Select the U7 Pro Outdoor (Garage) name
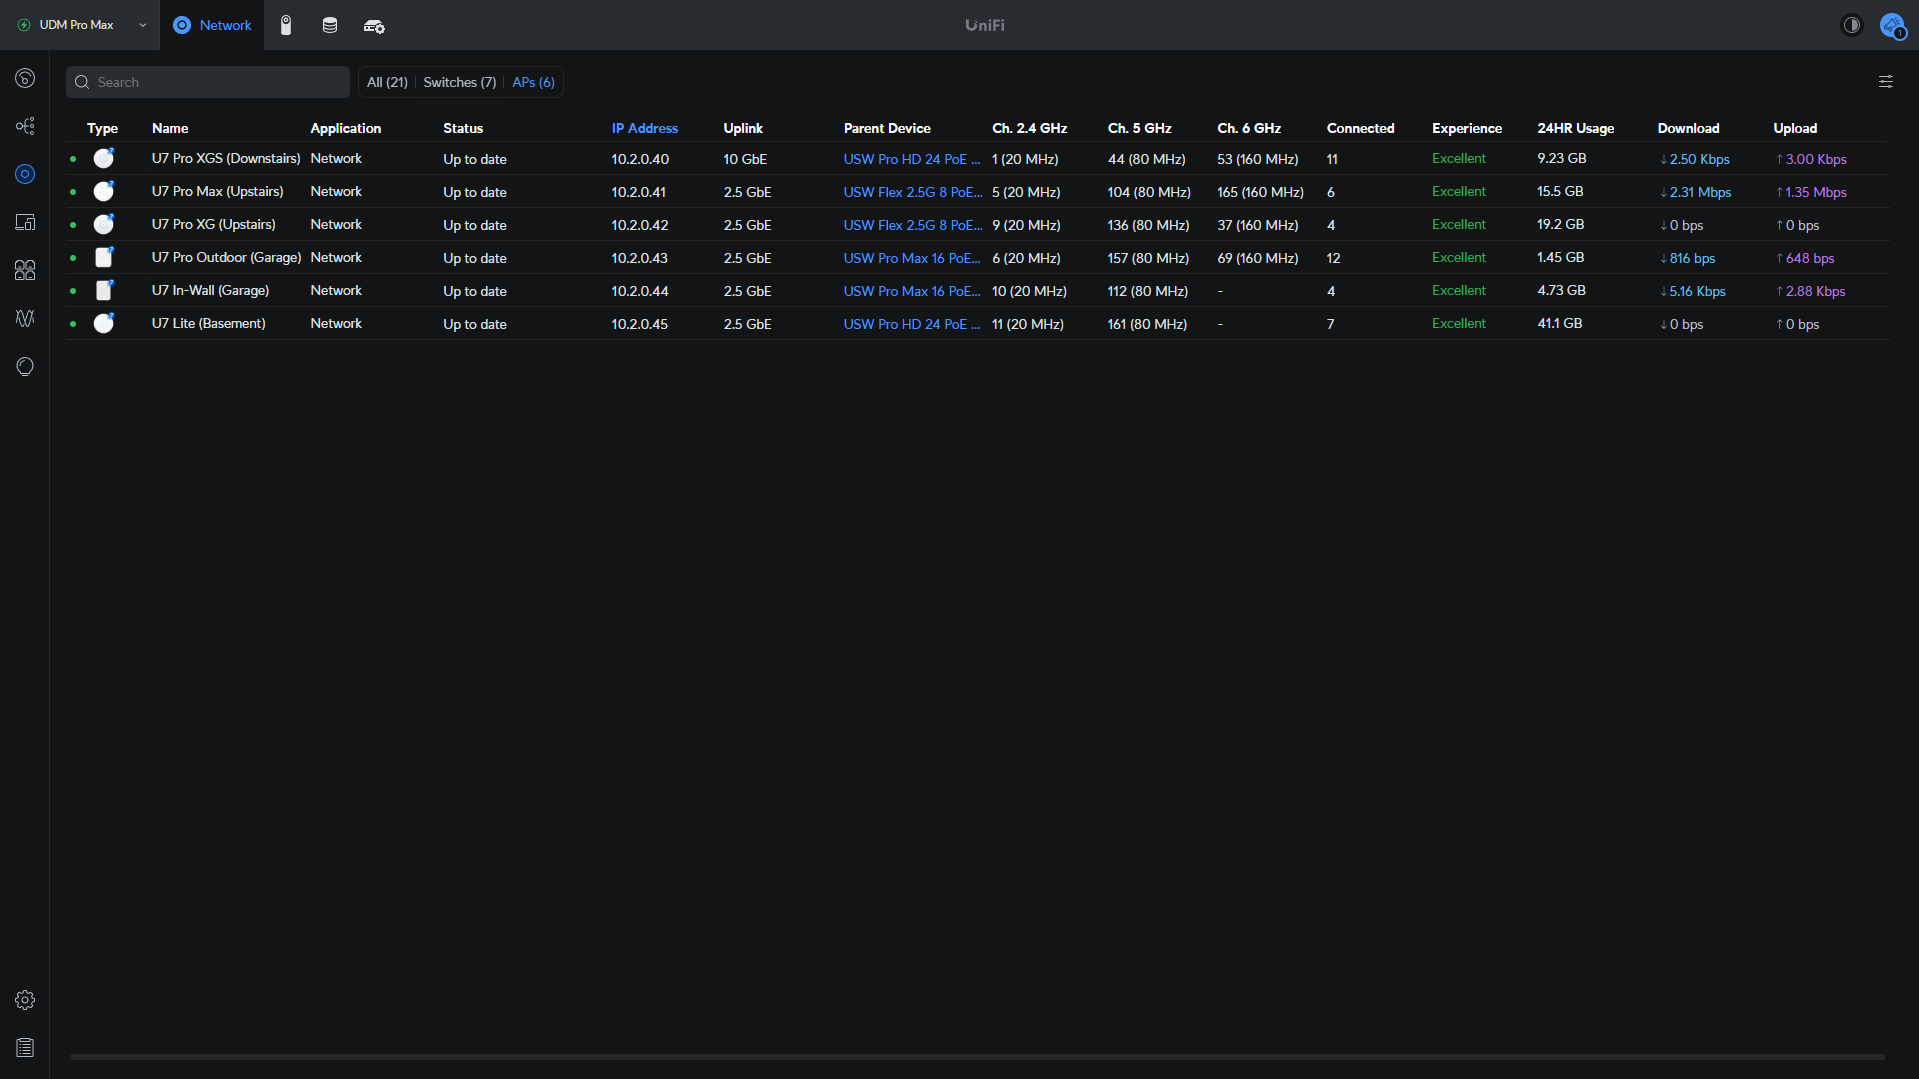 [x=226, y=257]
